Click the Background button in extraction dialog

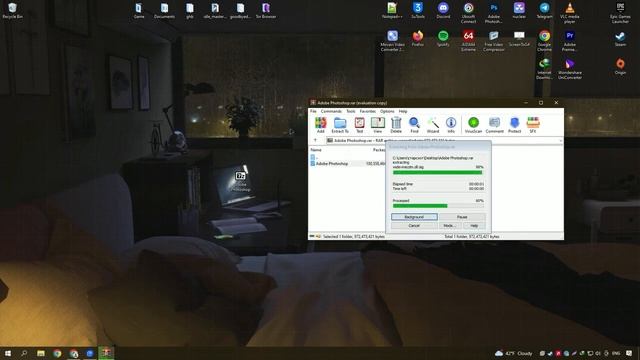[x=414, y=217]
